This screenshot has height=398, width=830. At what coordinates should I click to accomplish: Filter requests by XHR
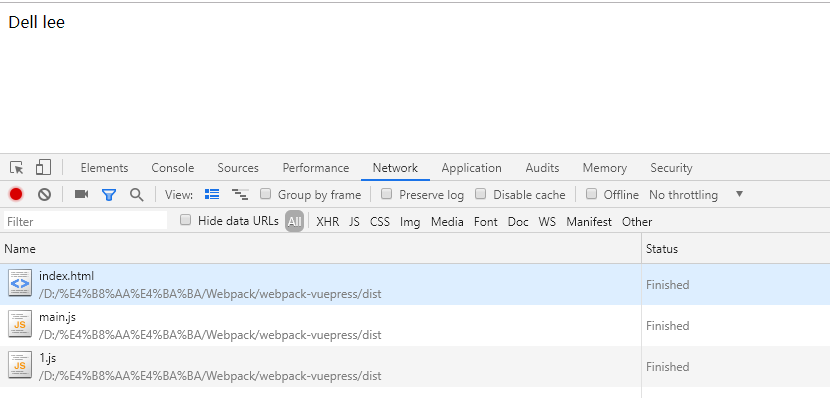(x=328, y=222)
